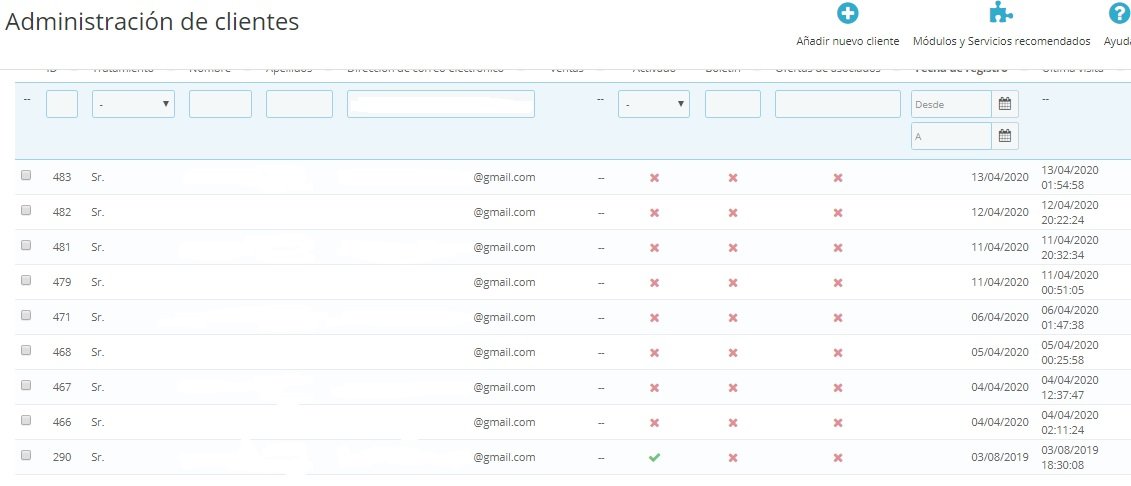Activate customer 466 via Activado red cross
The height and width of the screenshot is (486, 1131).
pos(654,423)
